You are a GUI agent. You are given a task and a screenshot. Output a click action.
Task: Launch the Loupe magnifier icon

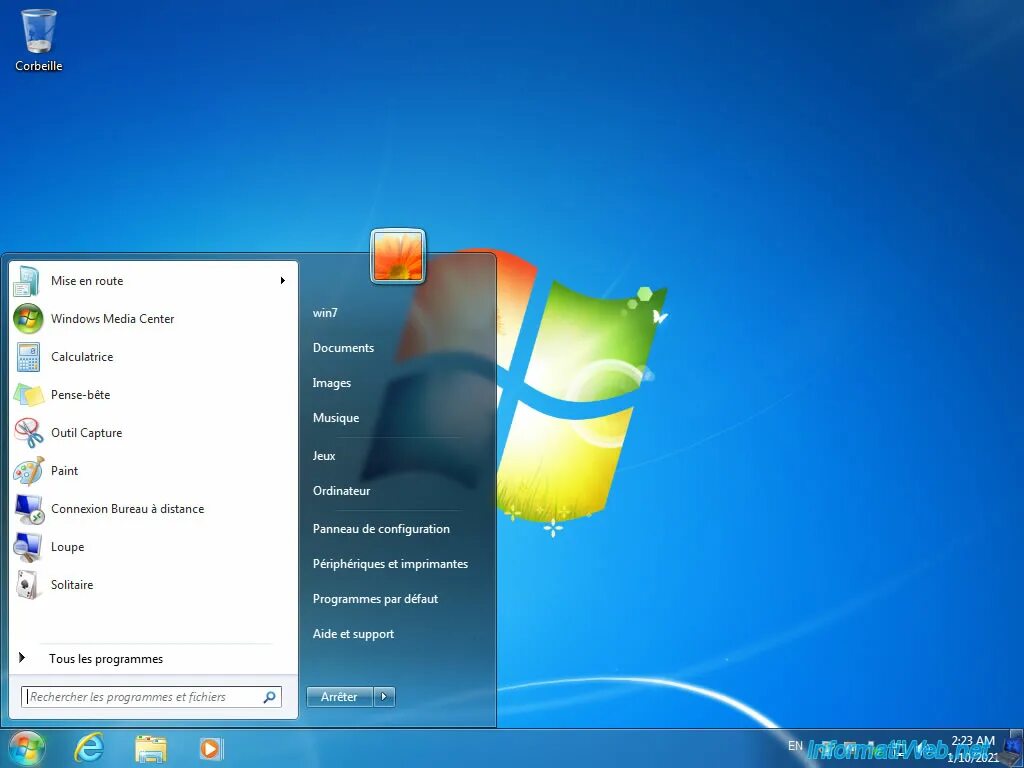(28, 547)
